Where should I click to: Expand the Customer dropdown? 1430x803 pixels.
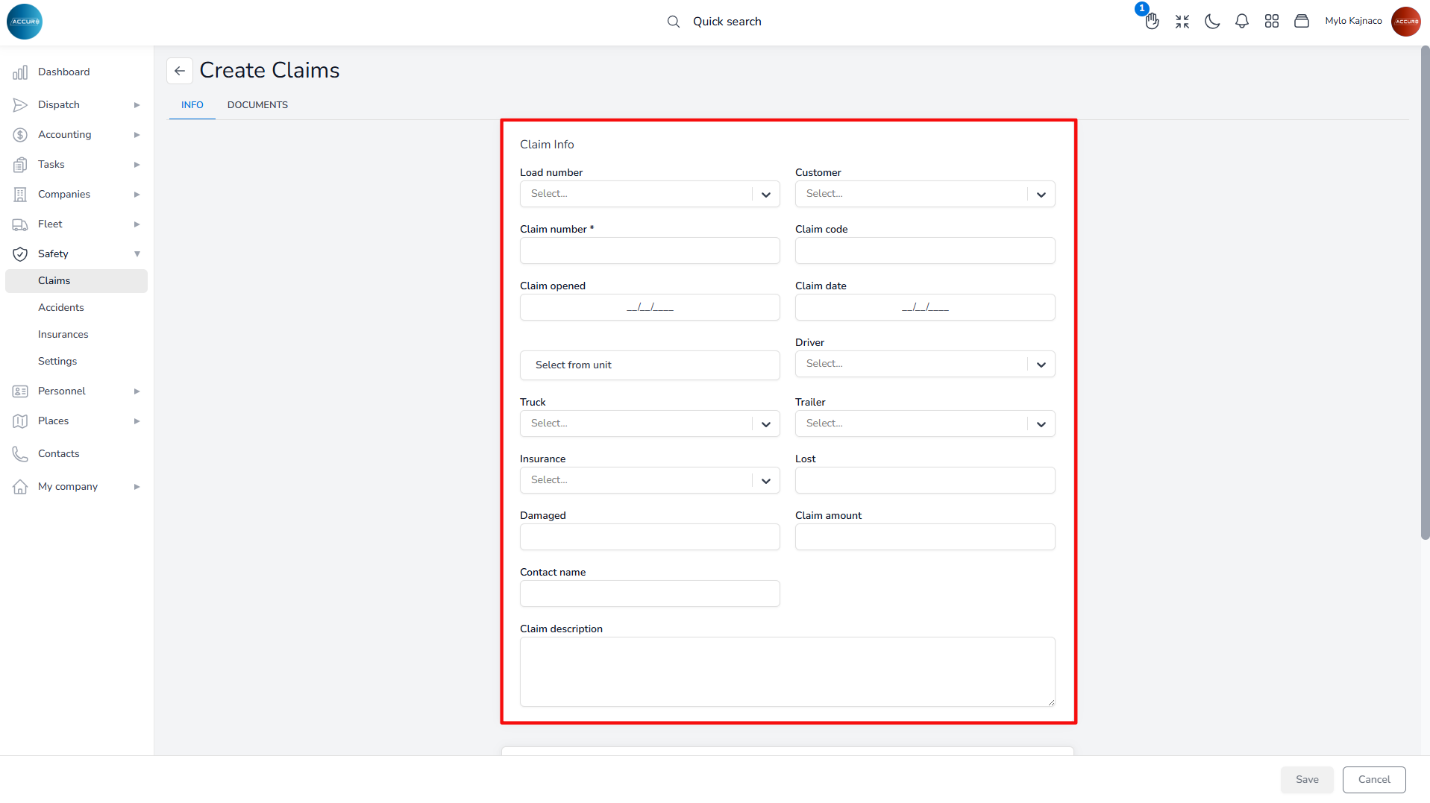point(924,194)
